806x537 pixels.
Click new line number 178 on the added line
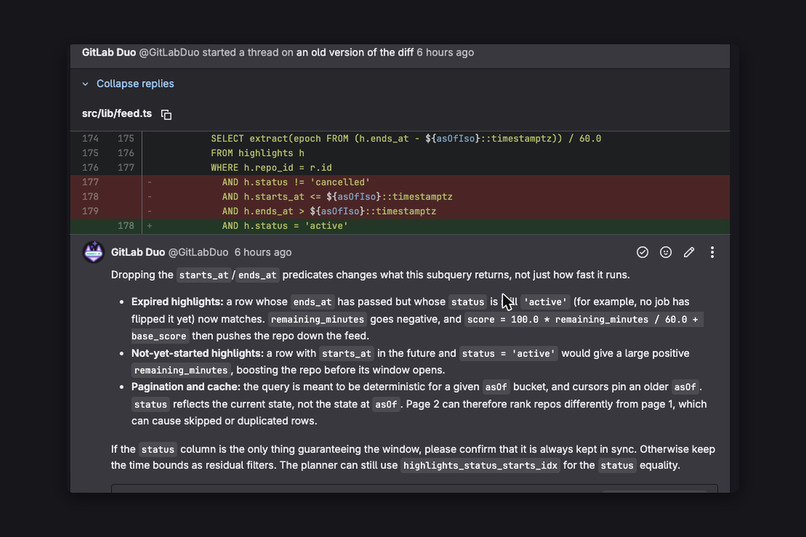(125, 226)
